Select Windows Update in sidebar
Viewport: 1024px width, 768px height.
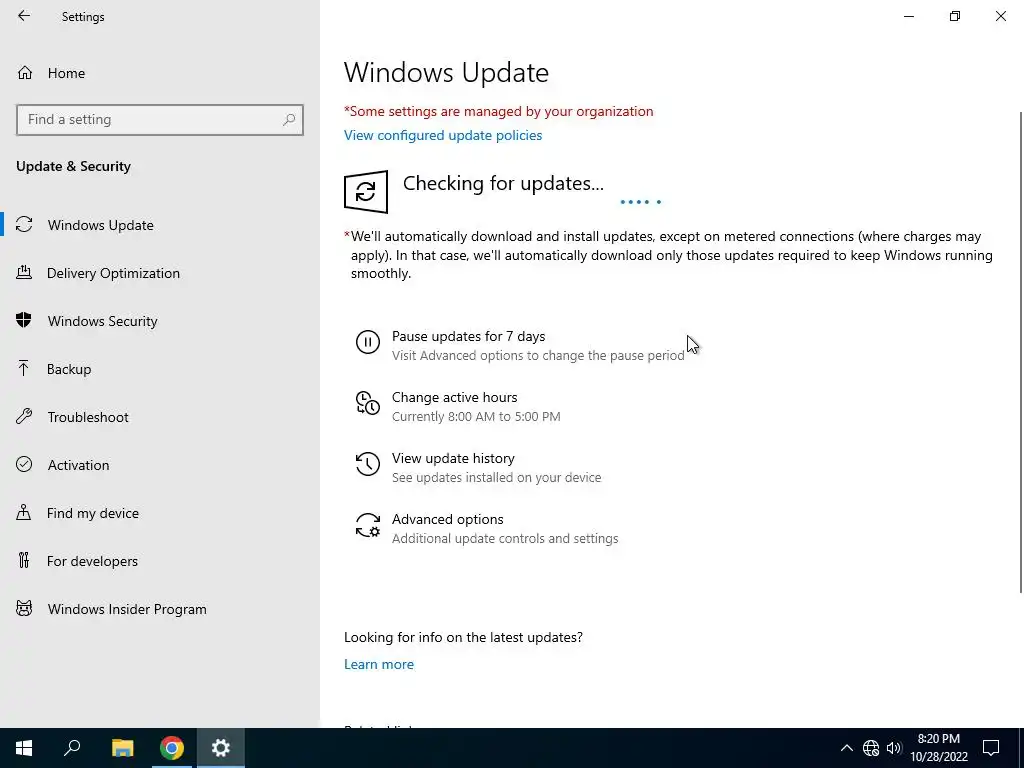click(160, 225)
